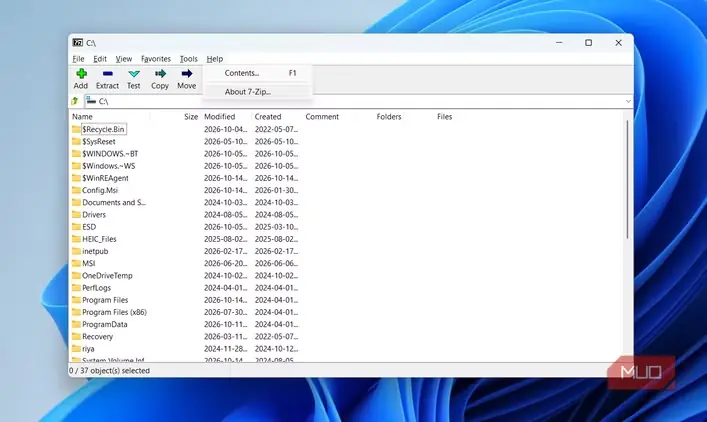Expand the address bar dropdown arrow

pyautogui.click(x=628, y=101)
